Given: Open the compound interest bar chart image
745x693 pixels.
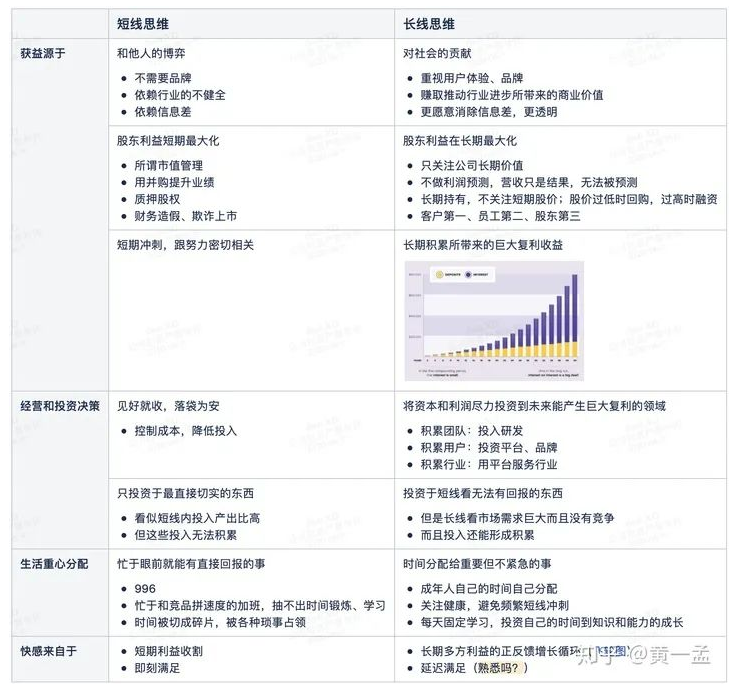Looking at the screenshot, I should click(494, 321).
